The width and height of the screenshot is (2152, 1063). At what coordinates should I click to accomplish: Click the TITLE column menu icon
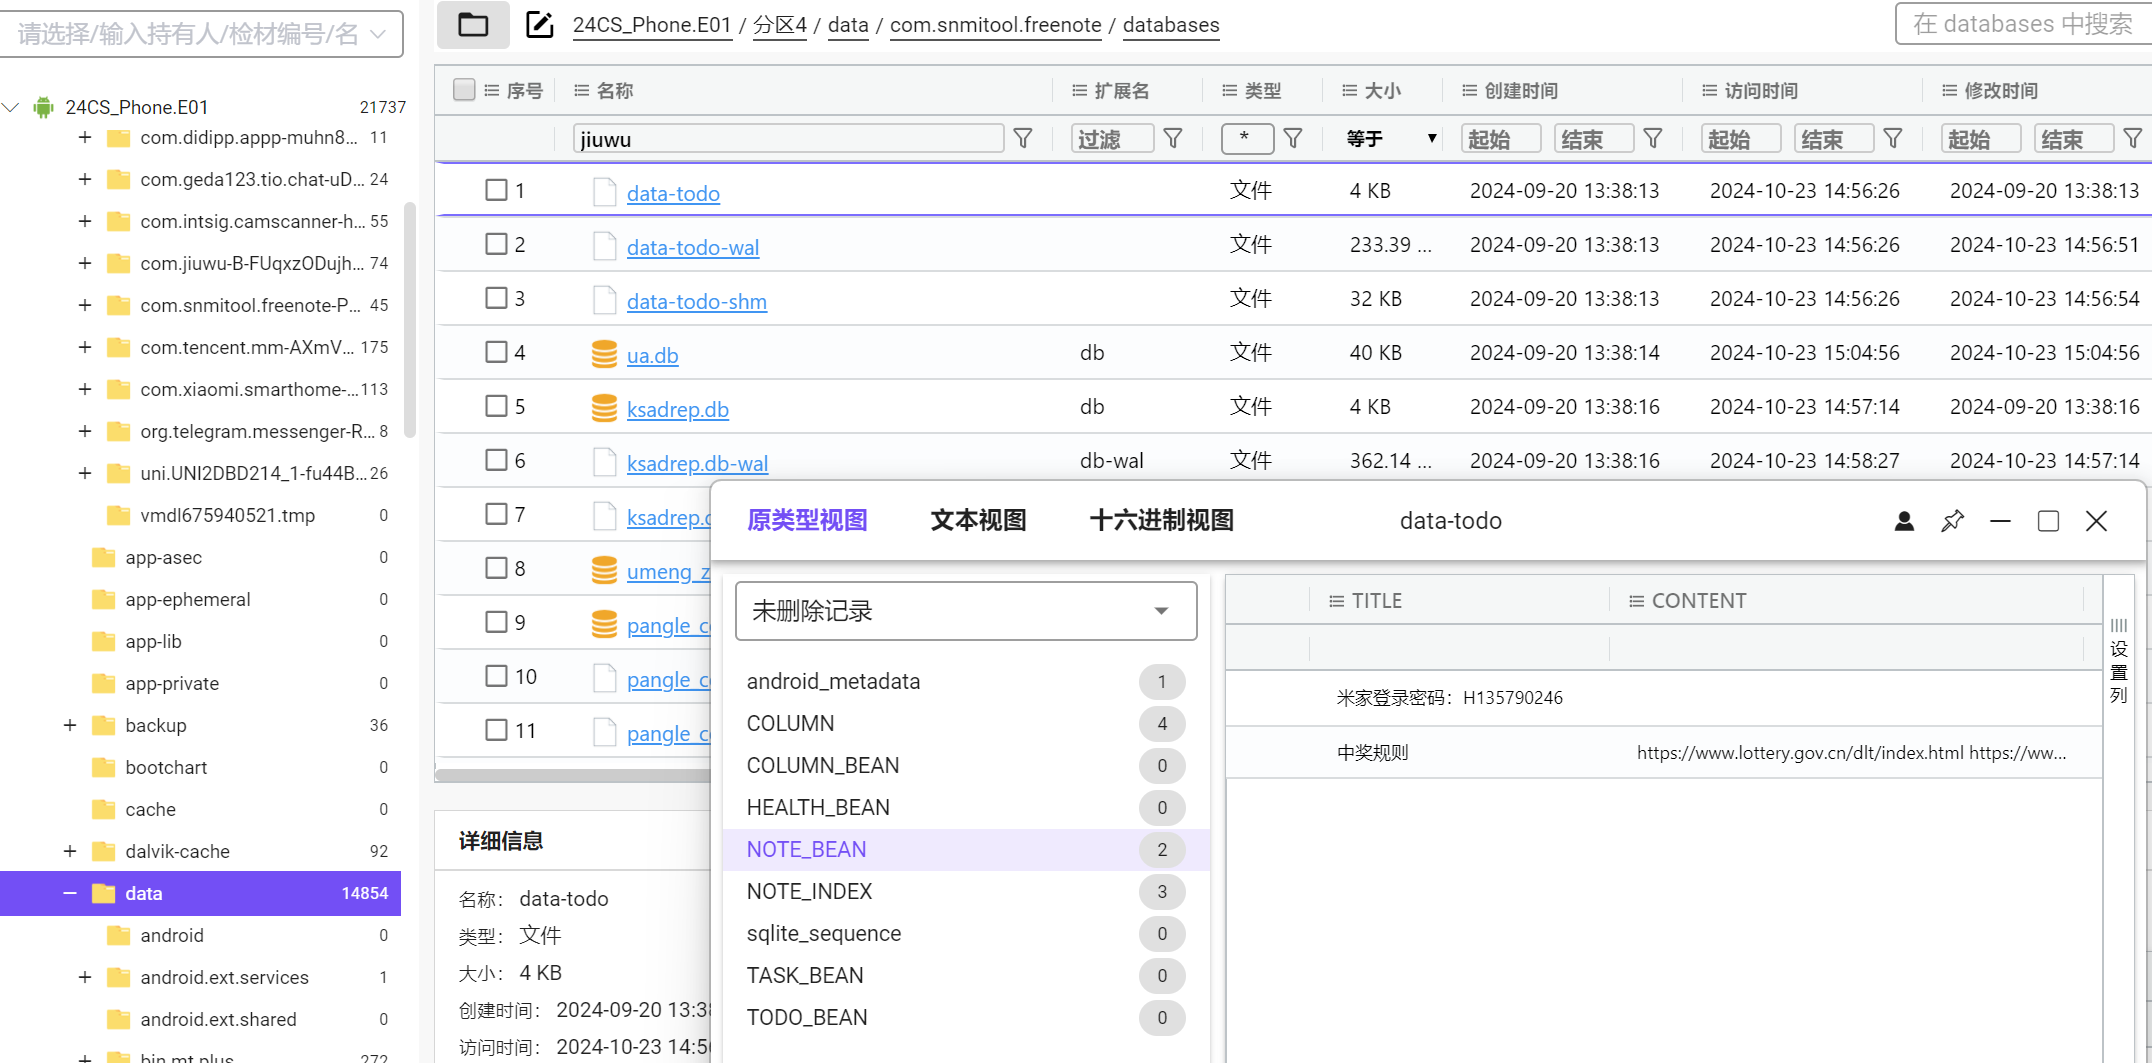[x=1336, y=601]
